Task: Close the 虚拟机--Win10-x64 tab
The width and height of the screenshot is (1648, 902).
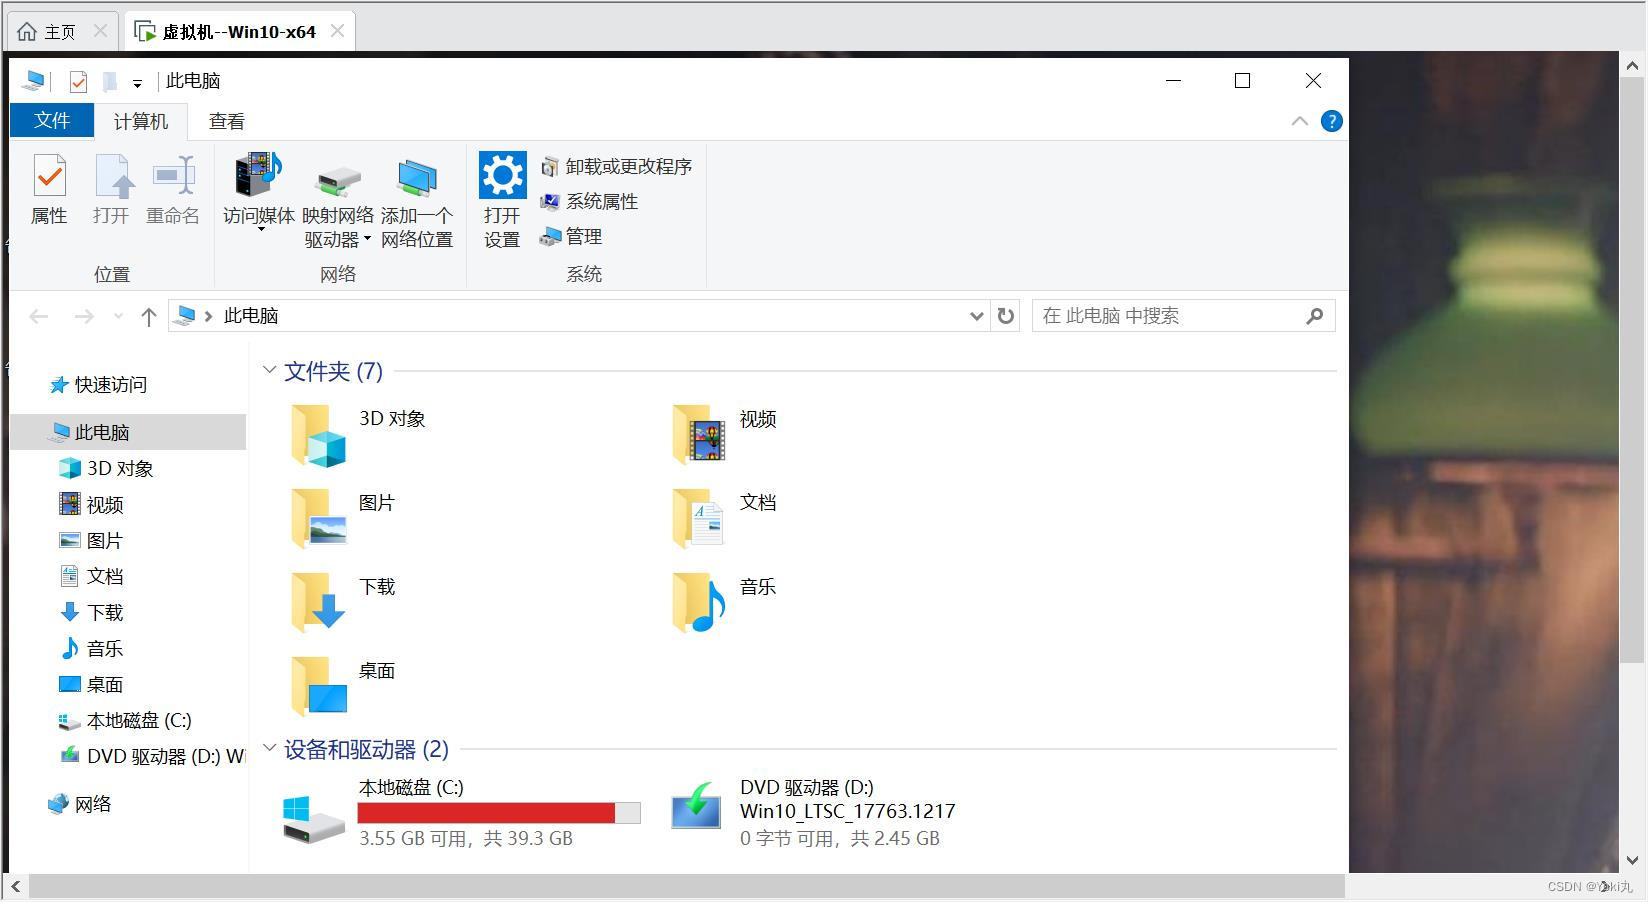Action: 338,31
